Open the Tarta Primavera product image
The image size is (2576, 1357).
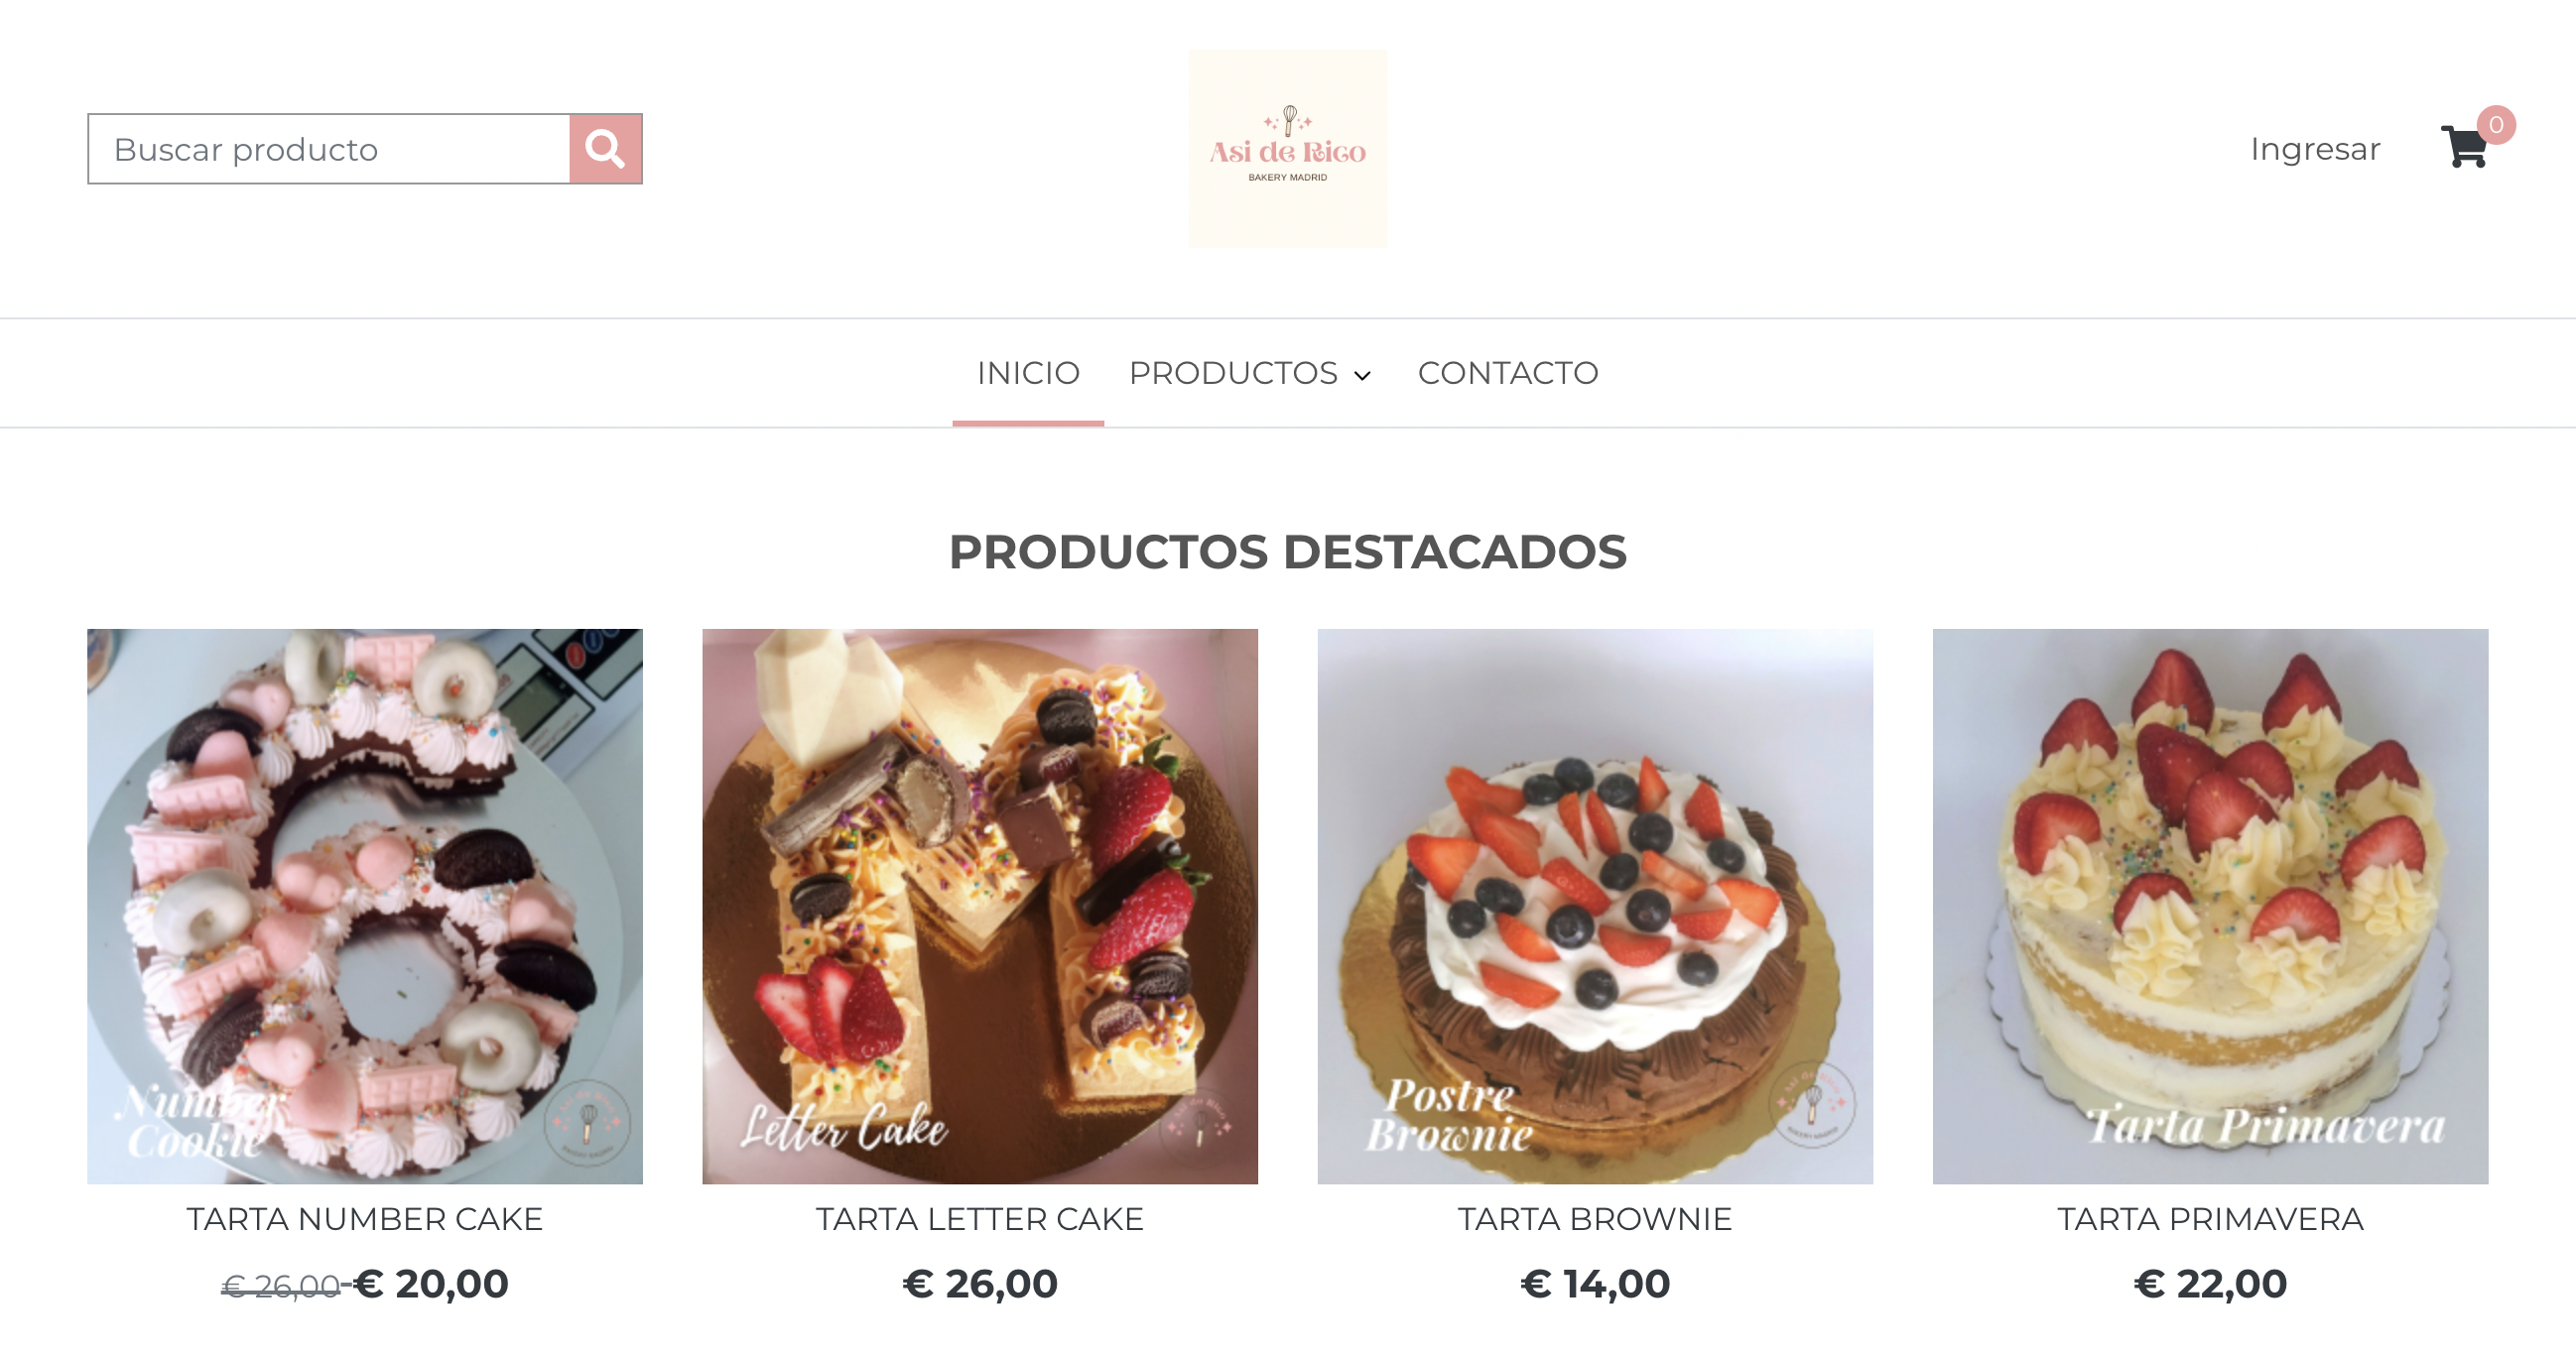2210,906
